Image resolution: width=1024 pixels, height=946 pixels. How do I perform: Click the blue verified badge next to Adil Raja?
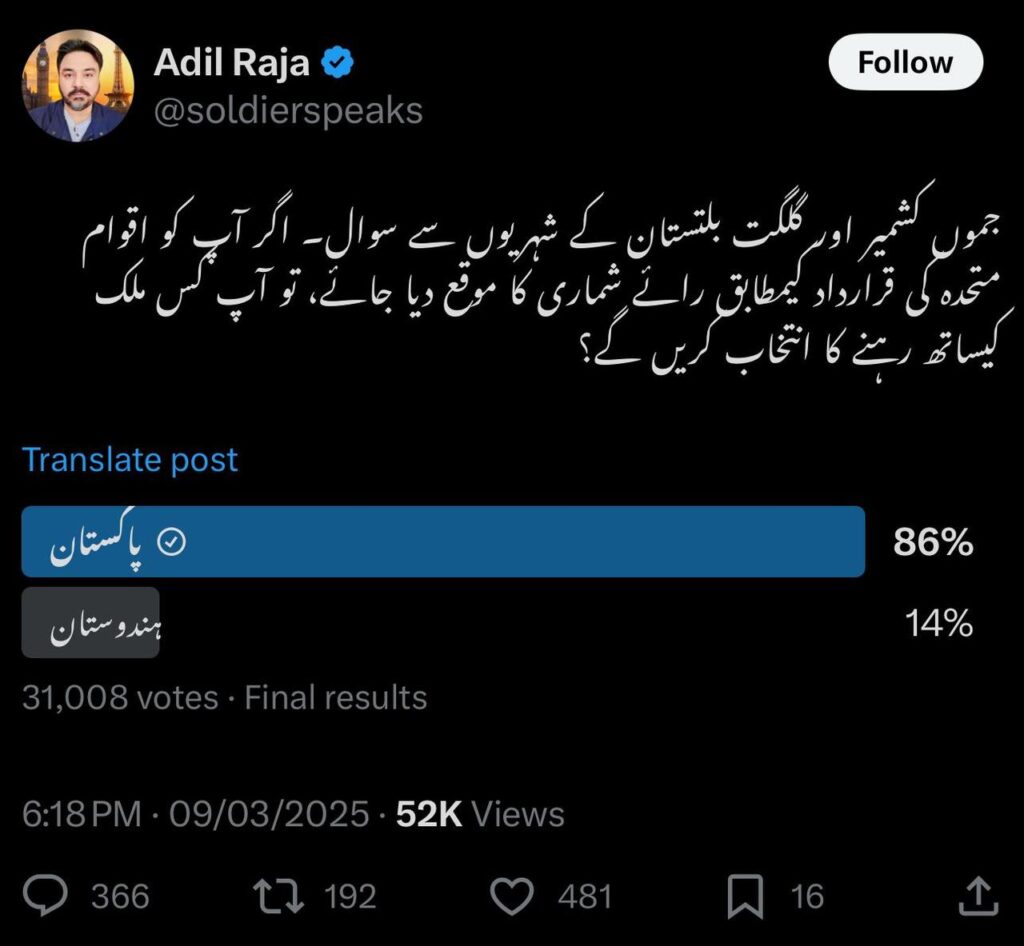(x=337, y=64)
